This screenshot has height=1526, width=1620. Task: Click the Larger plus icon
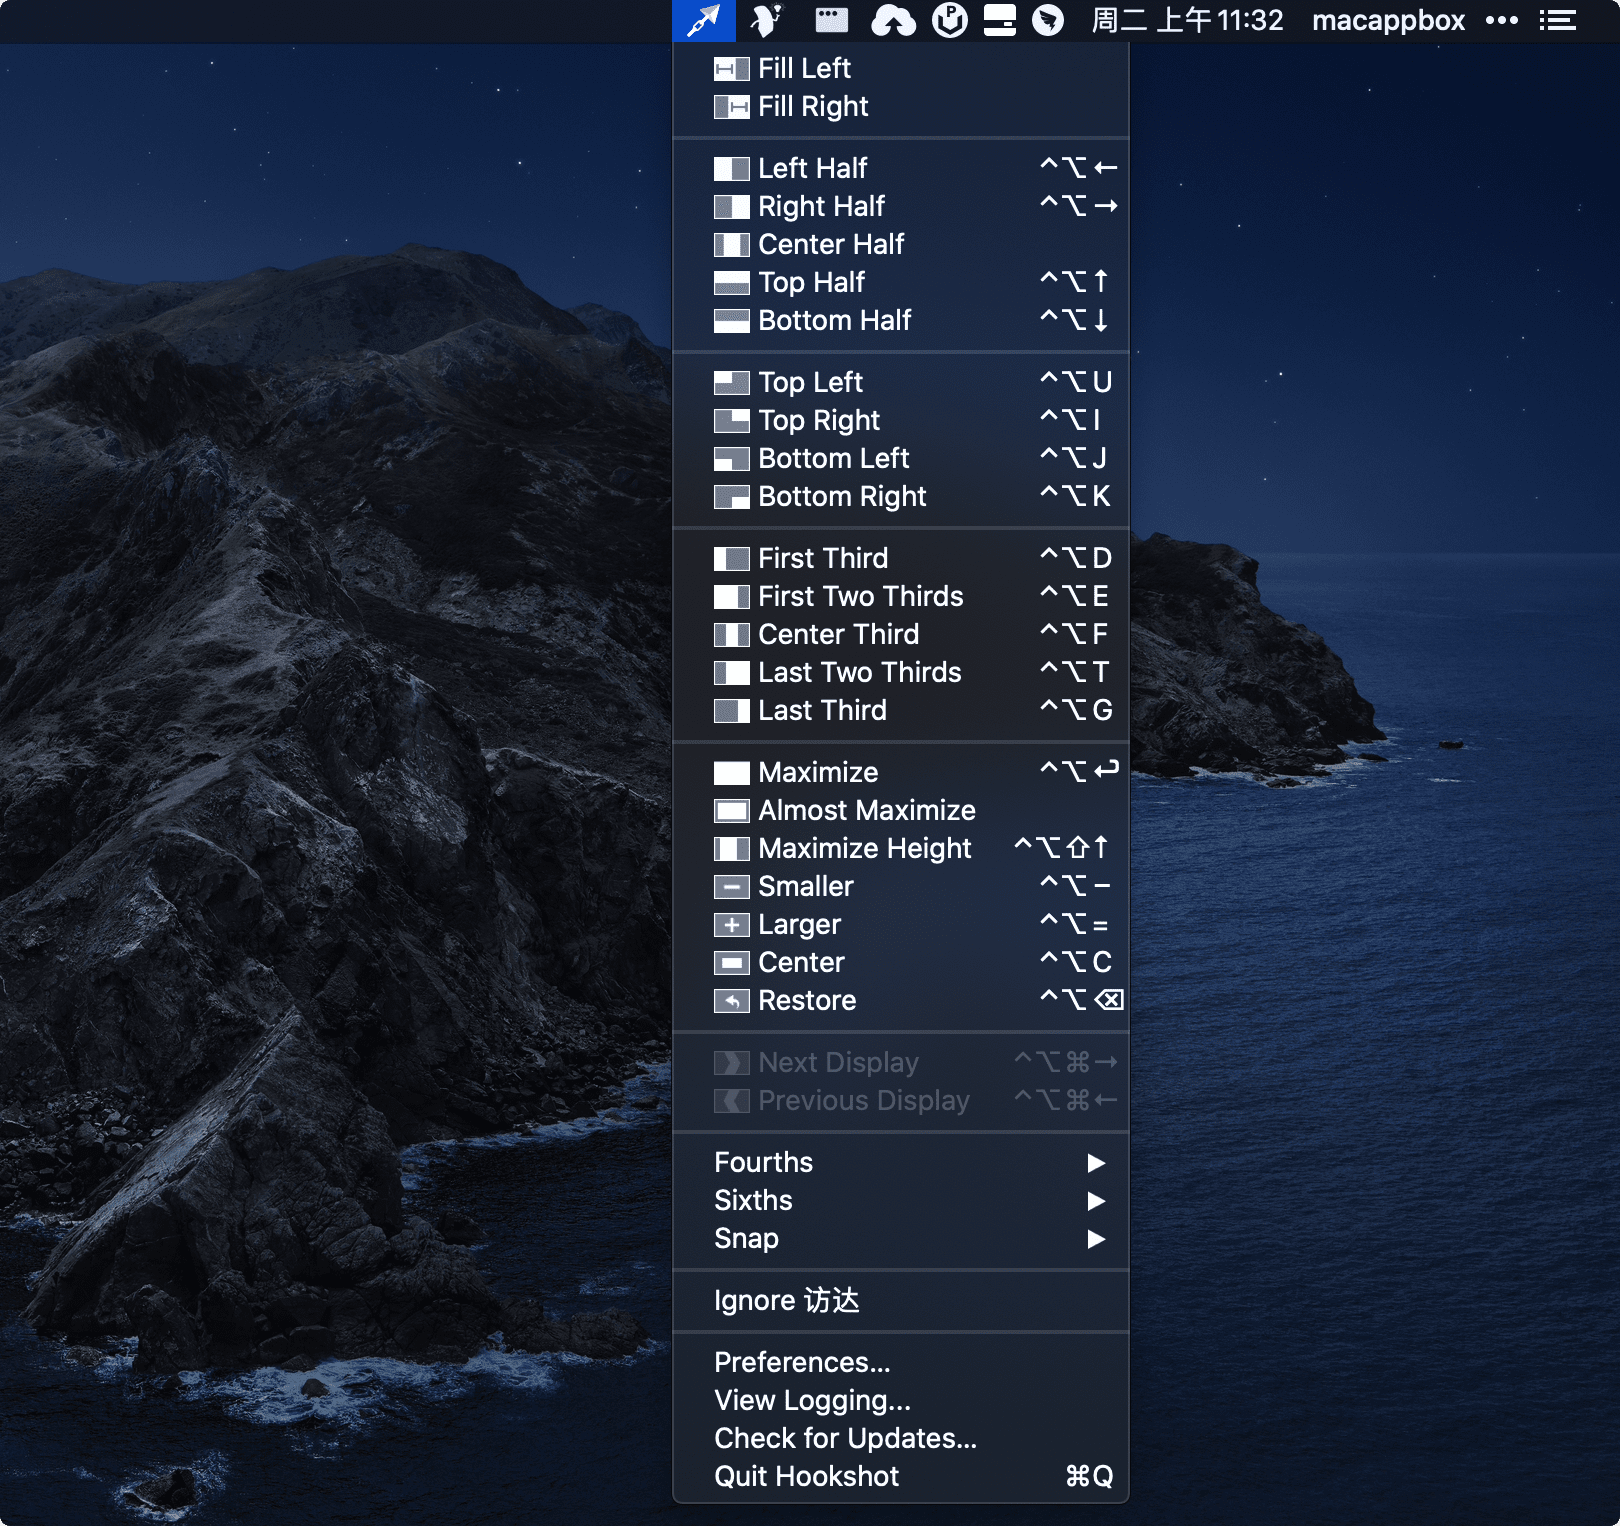coord(731,925)
